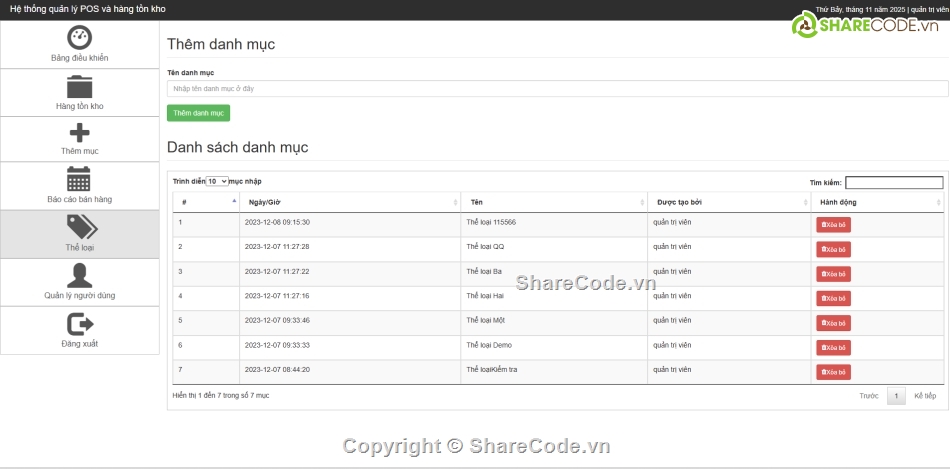Viewport: 950px width, 469px height.
Task: Delete category Thể loại Hai with Xóa bỏ
Action: 833,299
